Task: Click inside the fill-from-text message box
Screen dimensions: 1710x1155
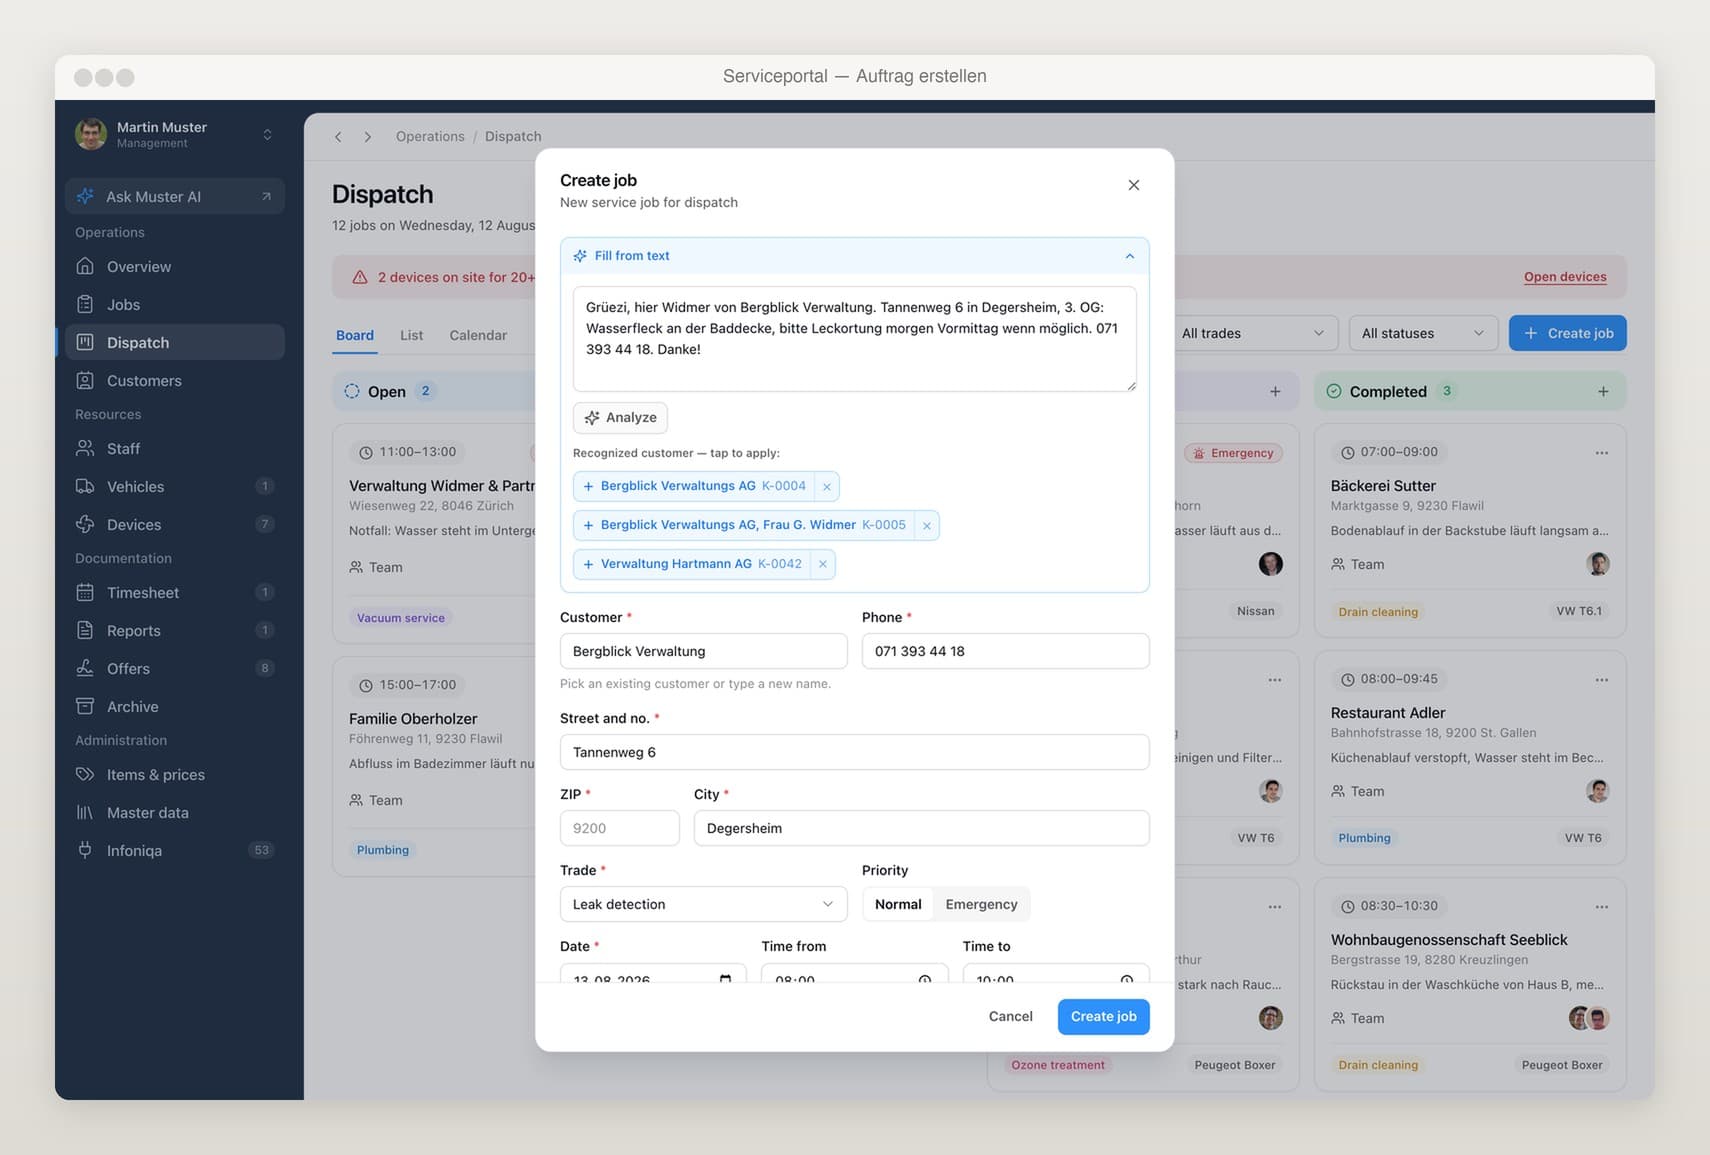Action: coord(855,339)
